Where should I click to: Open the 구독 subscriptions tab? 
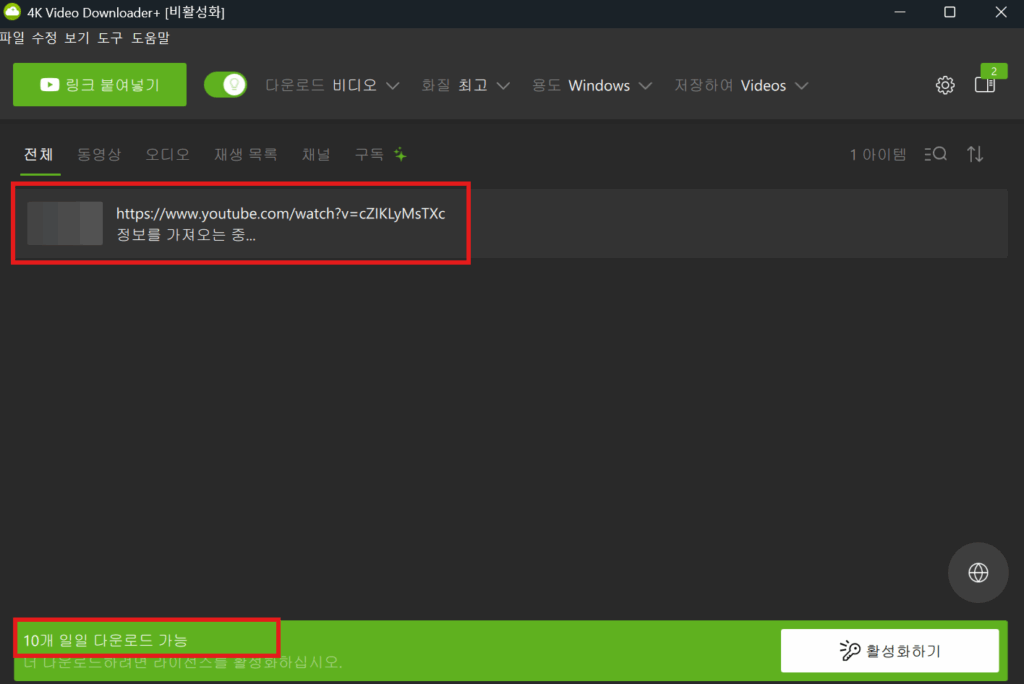(380, 155)
